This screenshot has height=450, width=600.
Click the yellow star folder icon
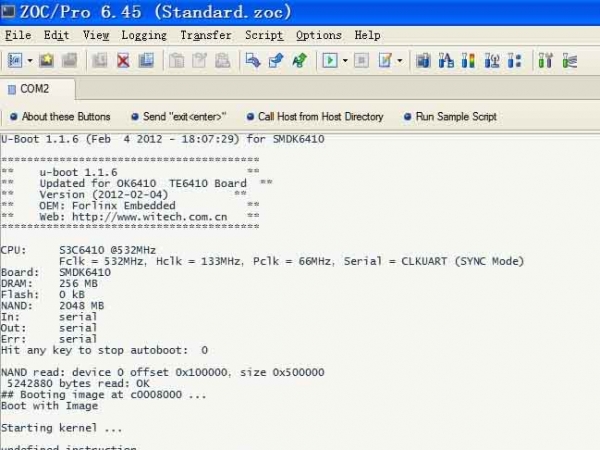[47, 60]
